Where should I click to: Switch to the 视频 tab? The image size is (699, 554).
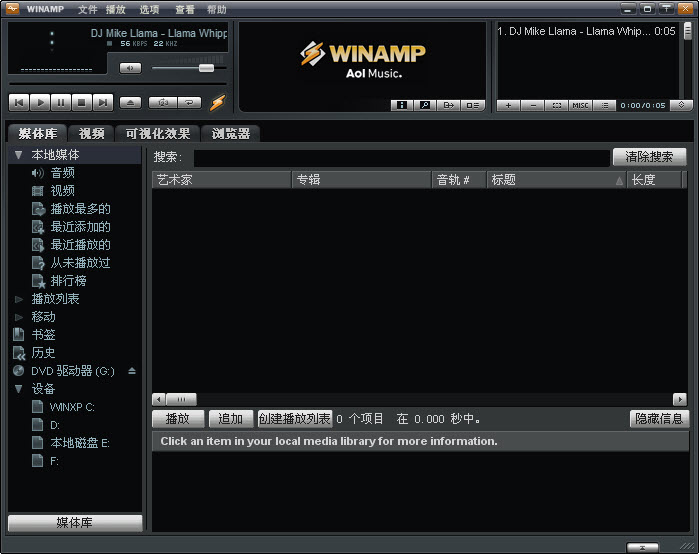coord(91,133)
